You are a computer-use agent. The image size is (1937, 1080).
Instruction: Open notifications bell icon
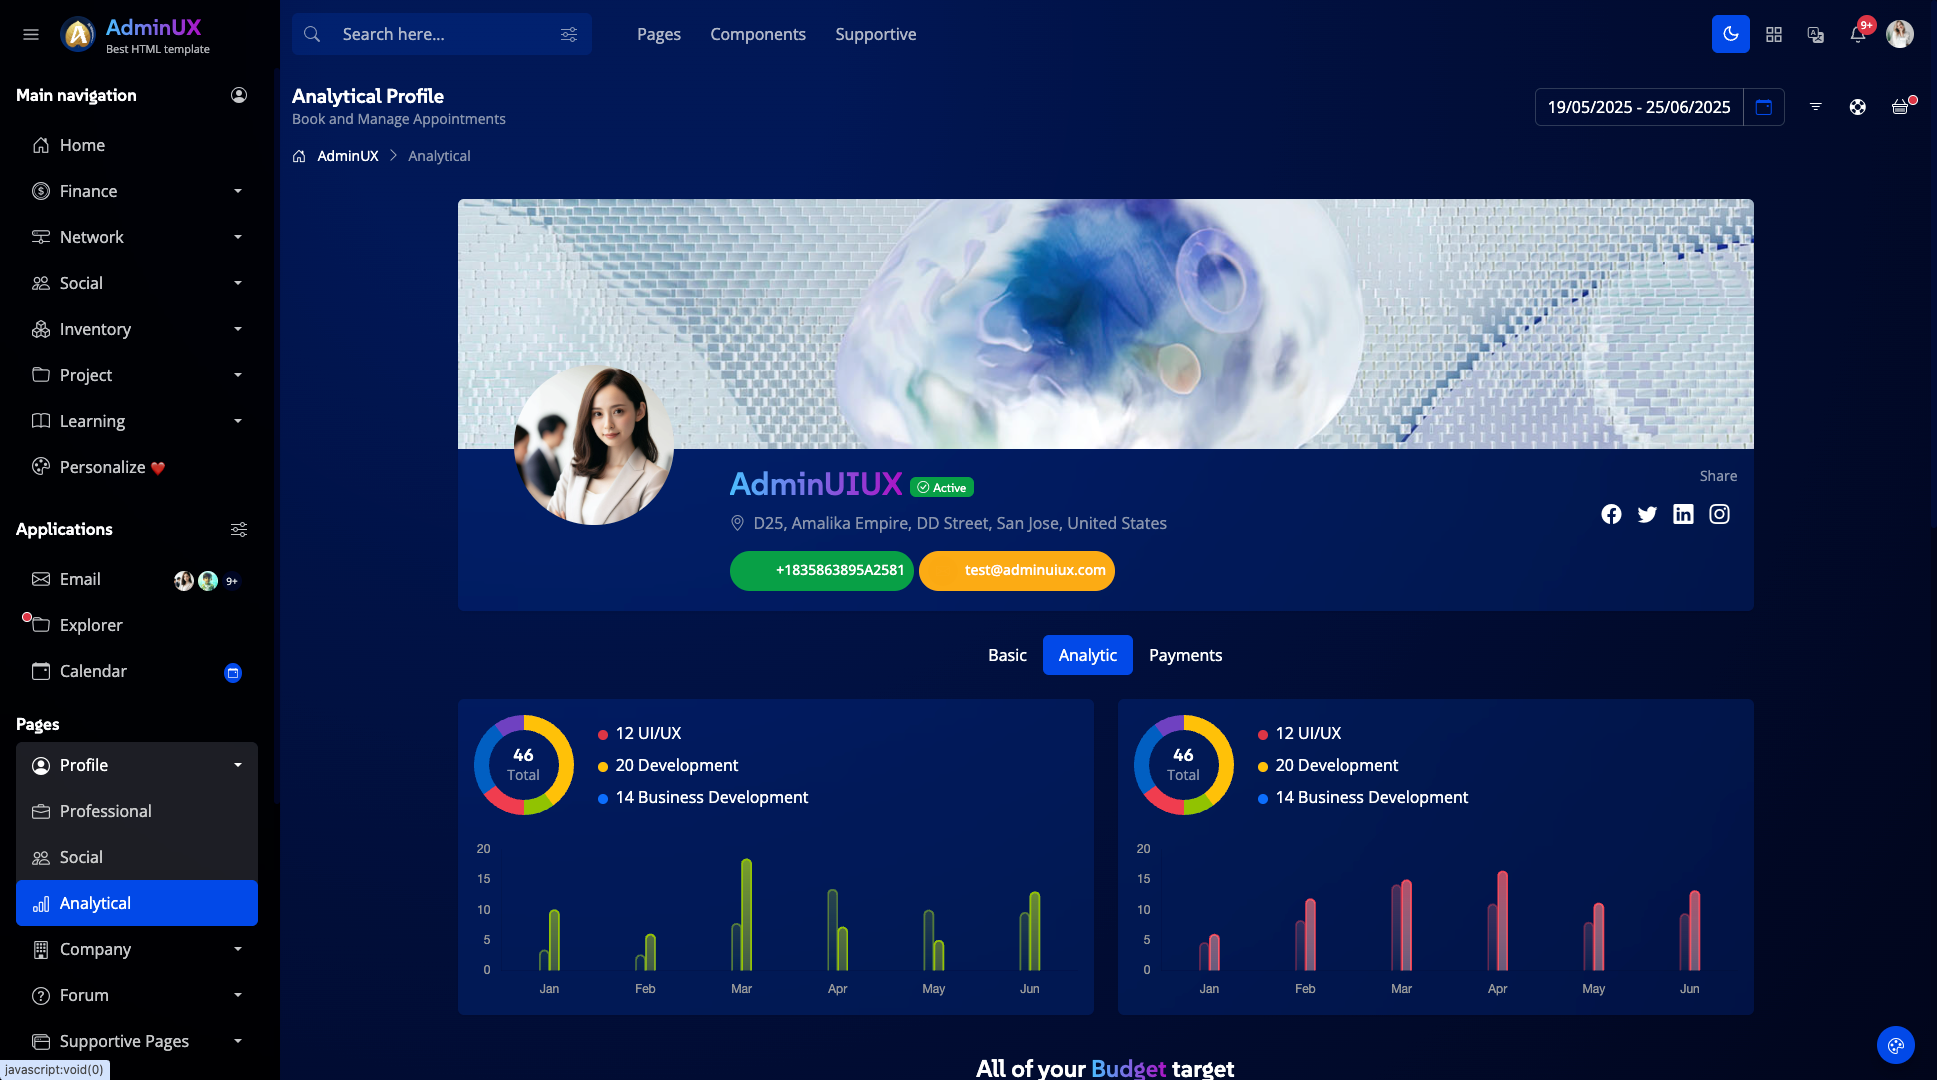pos(1857,34)
